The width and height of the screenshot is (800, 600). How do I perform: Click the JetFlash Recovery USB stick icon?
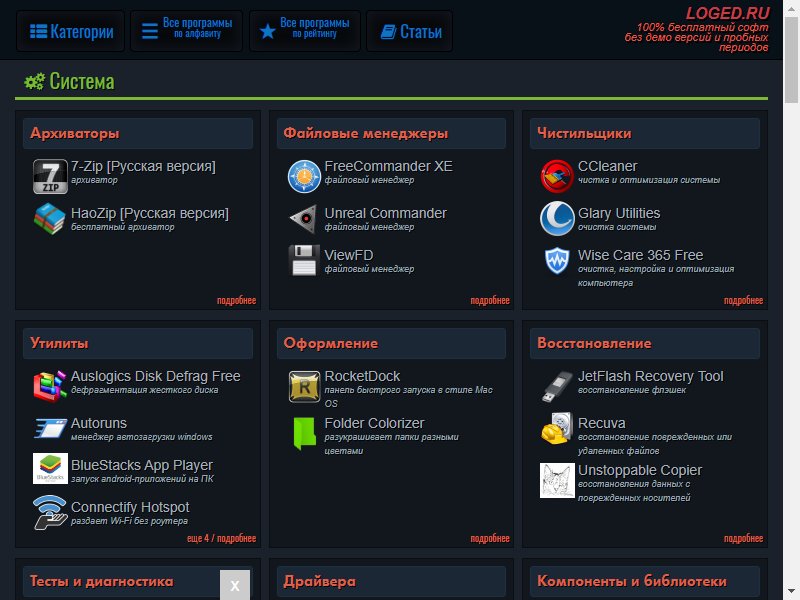(x=557, y=386)
